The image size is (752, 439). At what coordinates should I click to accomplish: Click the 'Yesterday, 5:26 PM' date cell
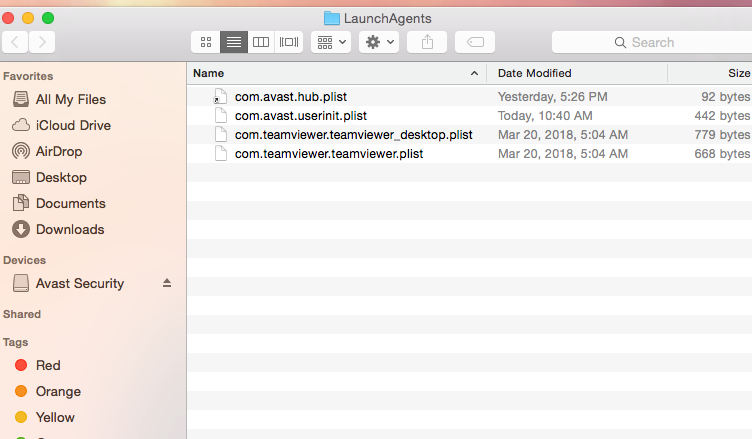pyautogui.click(x=552, y=96)
